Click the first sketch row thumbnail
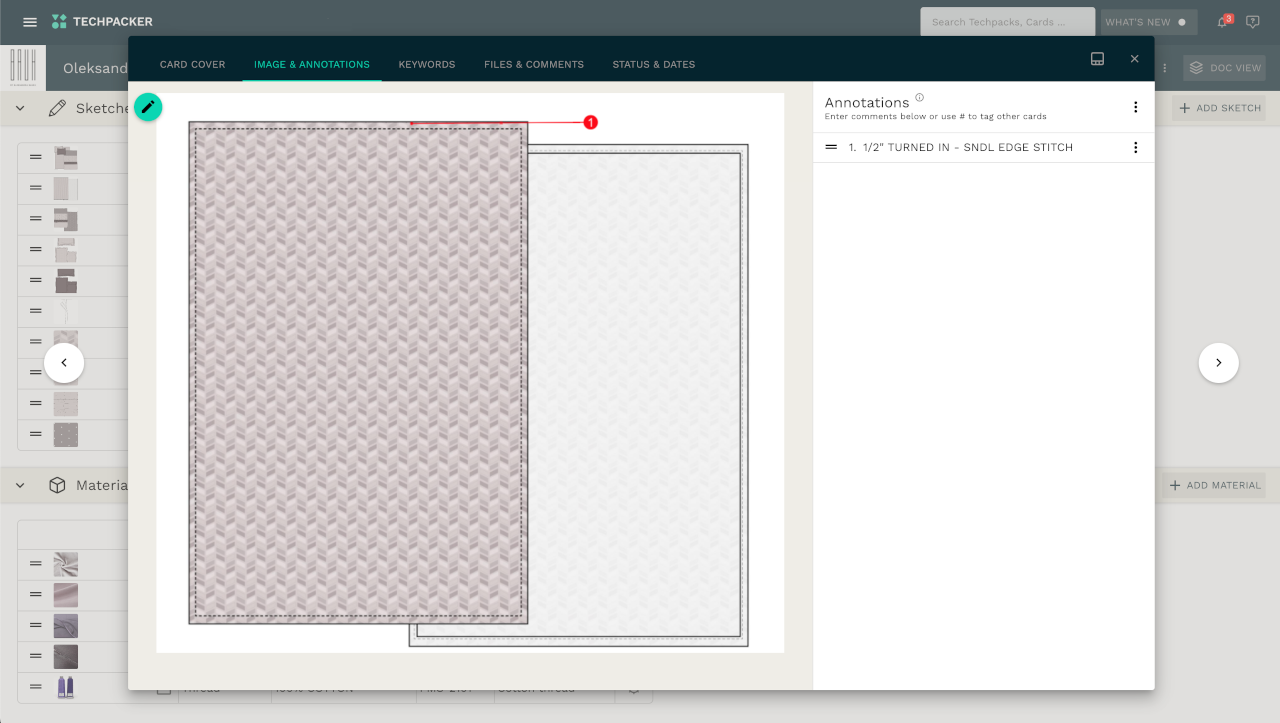1280x723 pixels. coord(66,157)
